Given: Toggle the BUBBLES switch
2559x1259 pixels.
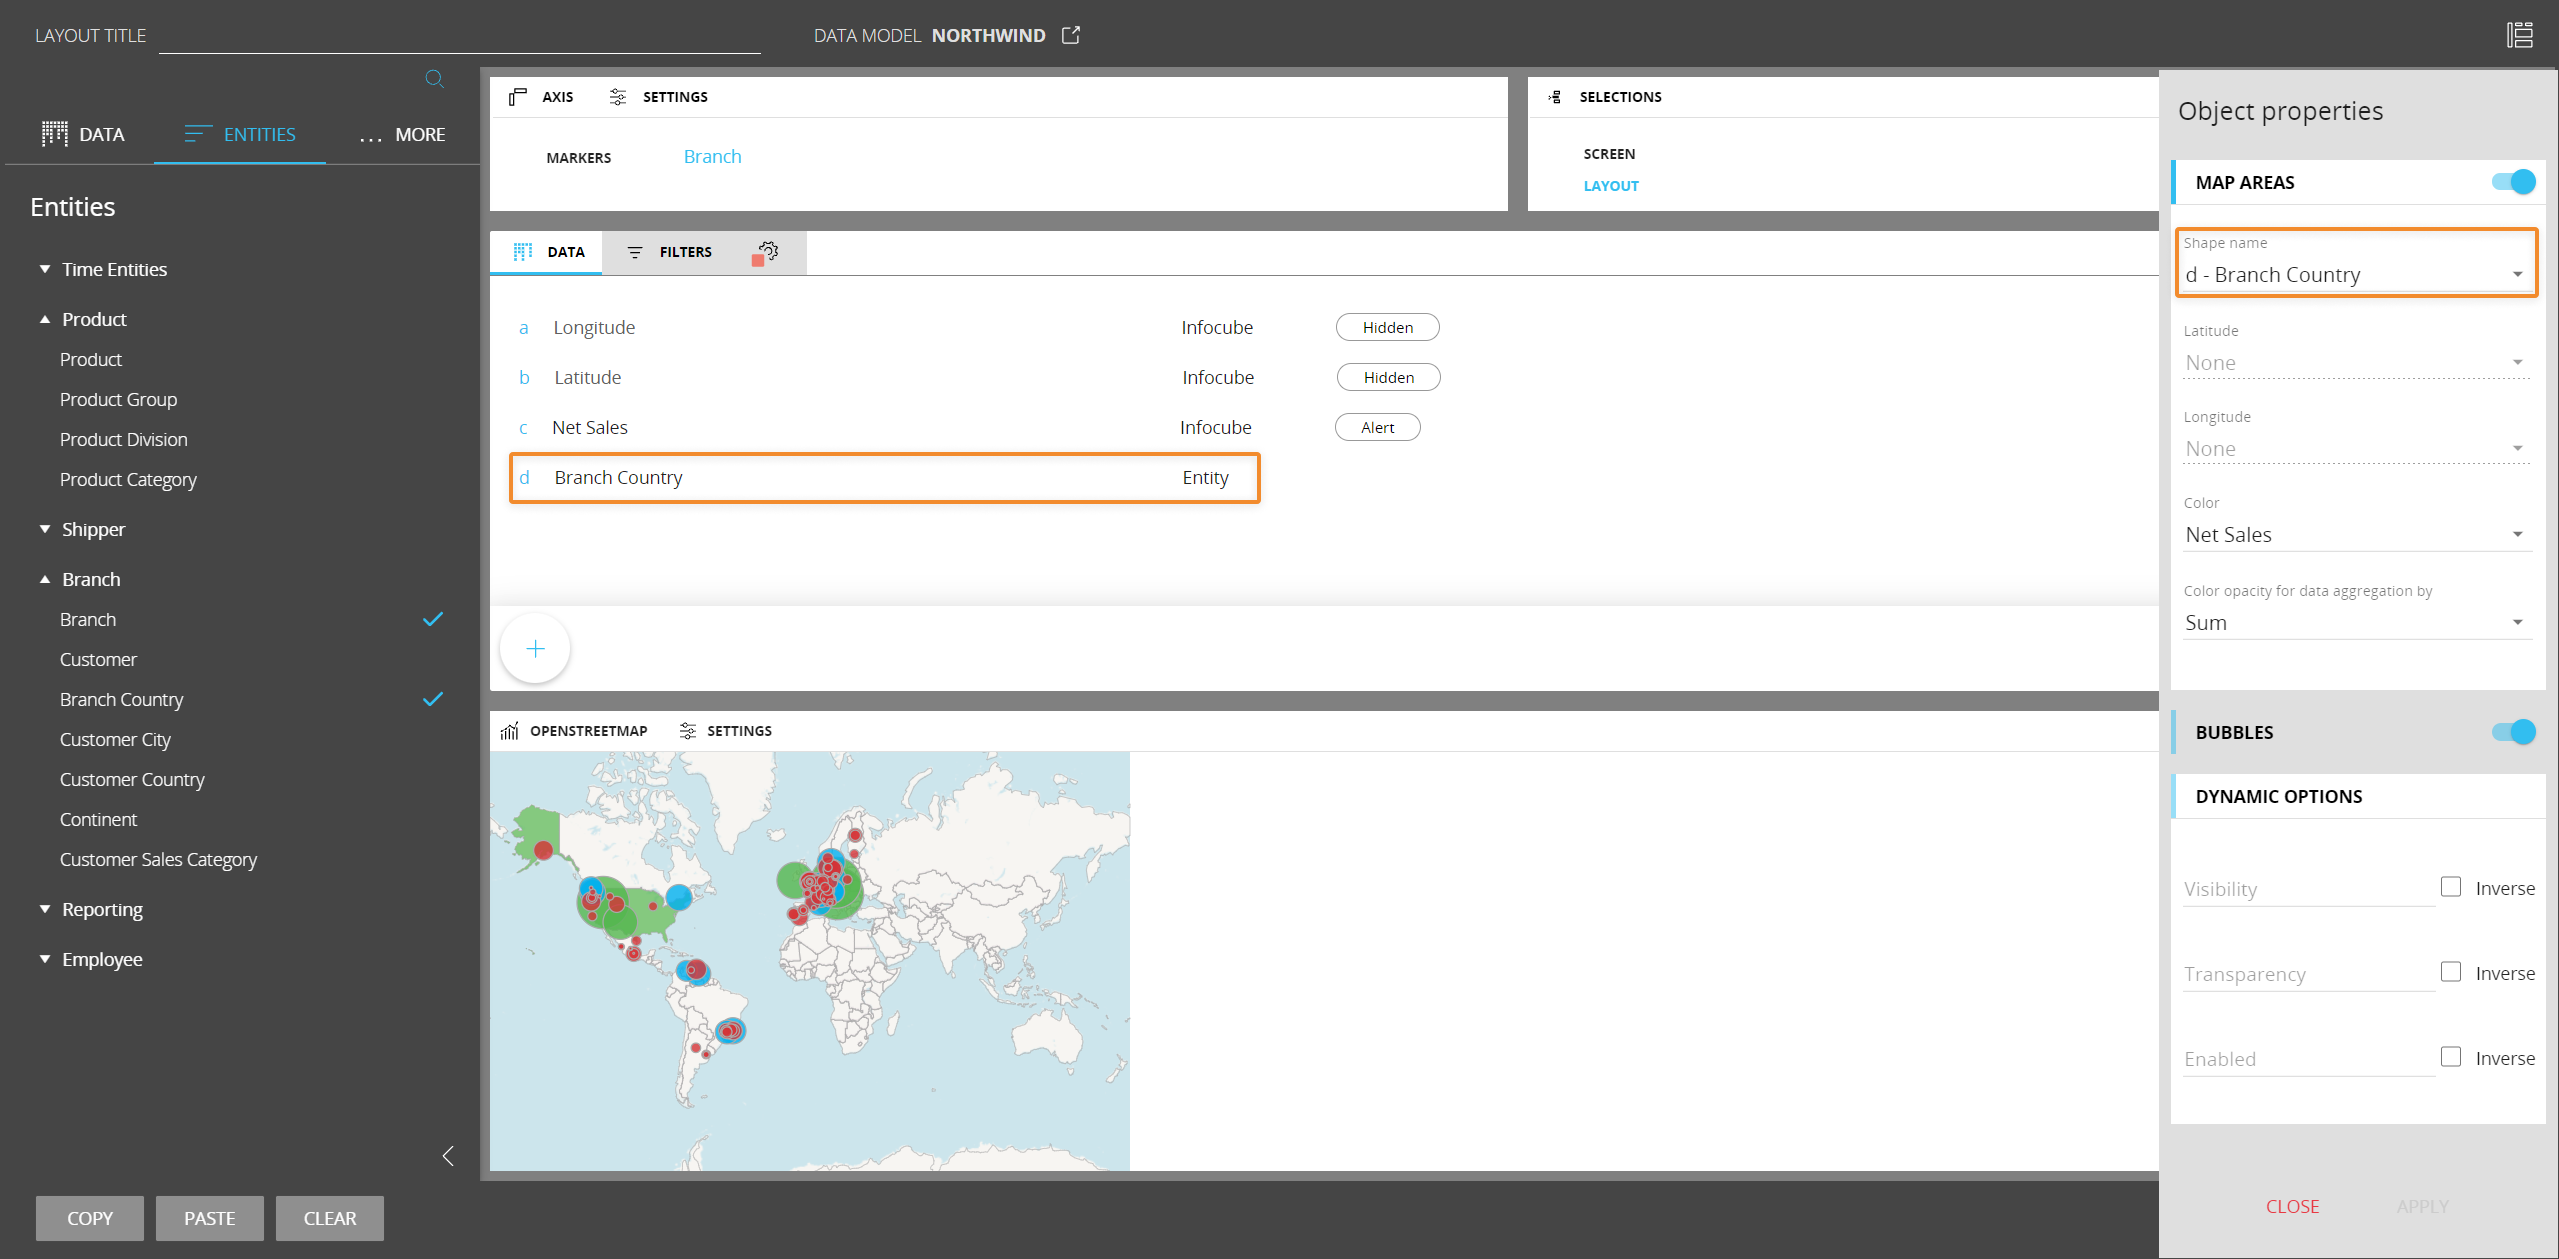Looking at the screenshot, I should click(2512, 732).
